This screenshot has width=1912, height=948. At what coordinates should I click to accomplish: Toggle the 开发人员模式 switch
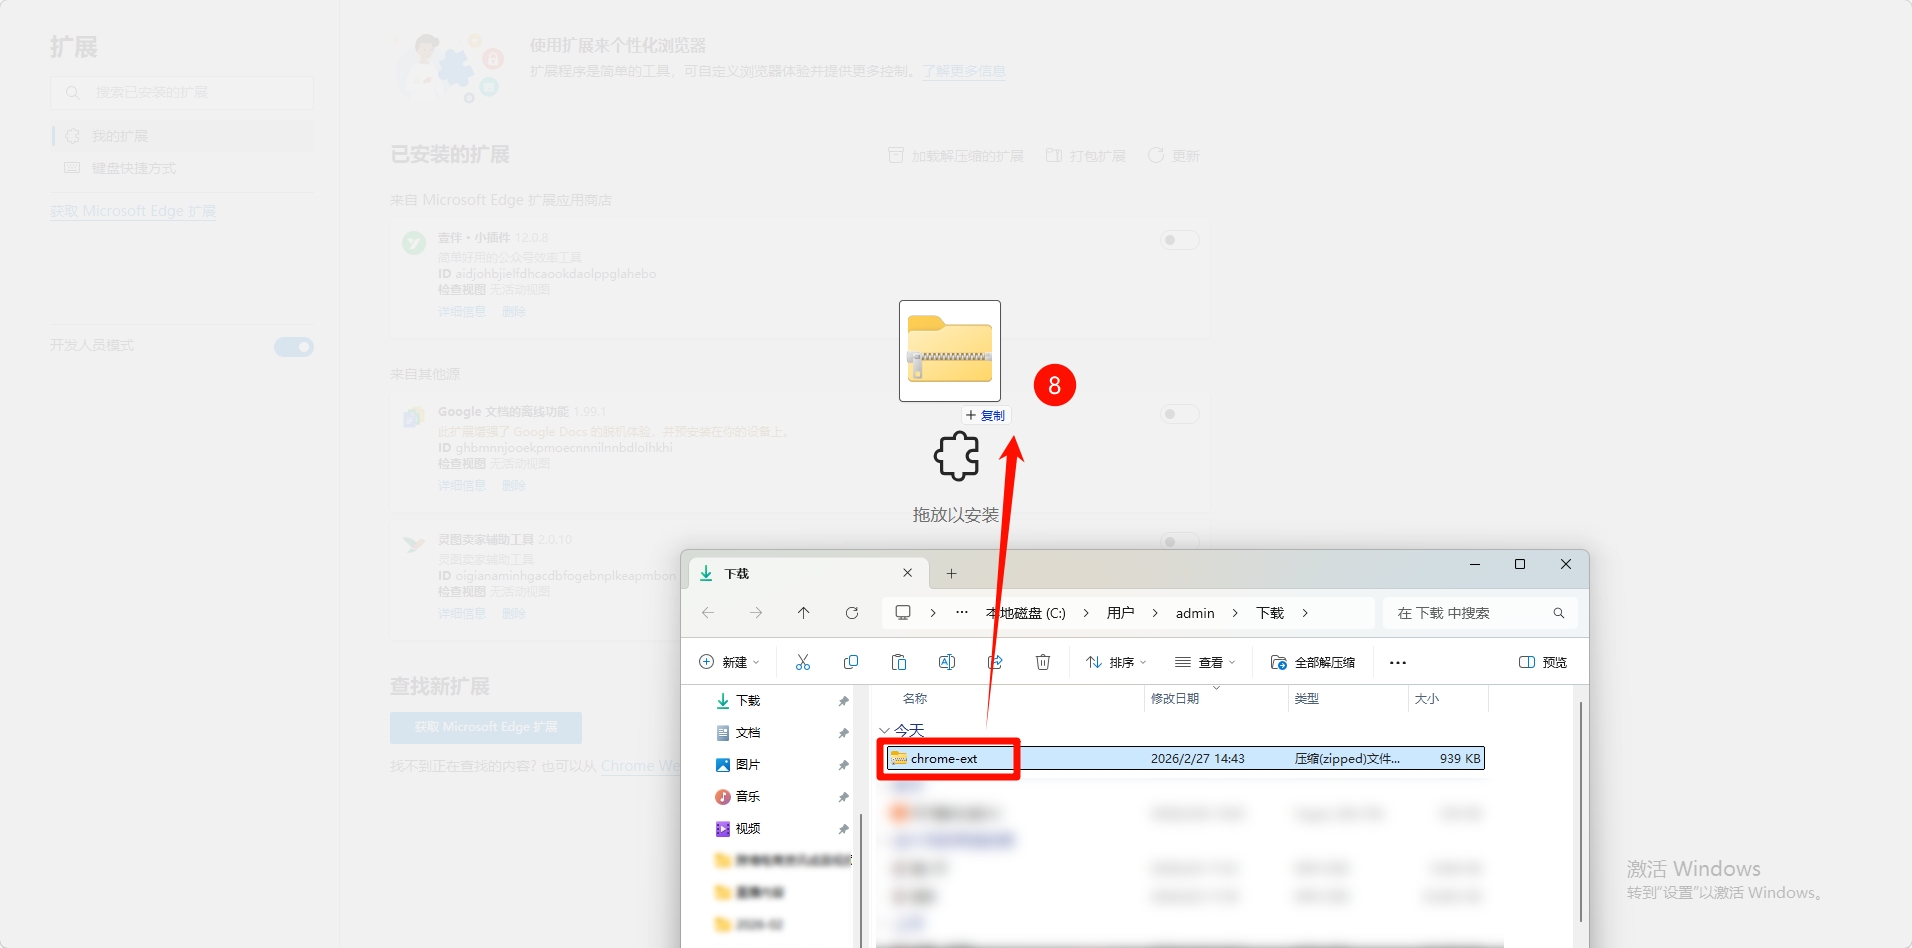(294, 347)
